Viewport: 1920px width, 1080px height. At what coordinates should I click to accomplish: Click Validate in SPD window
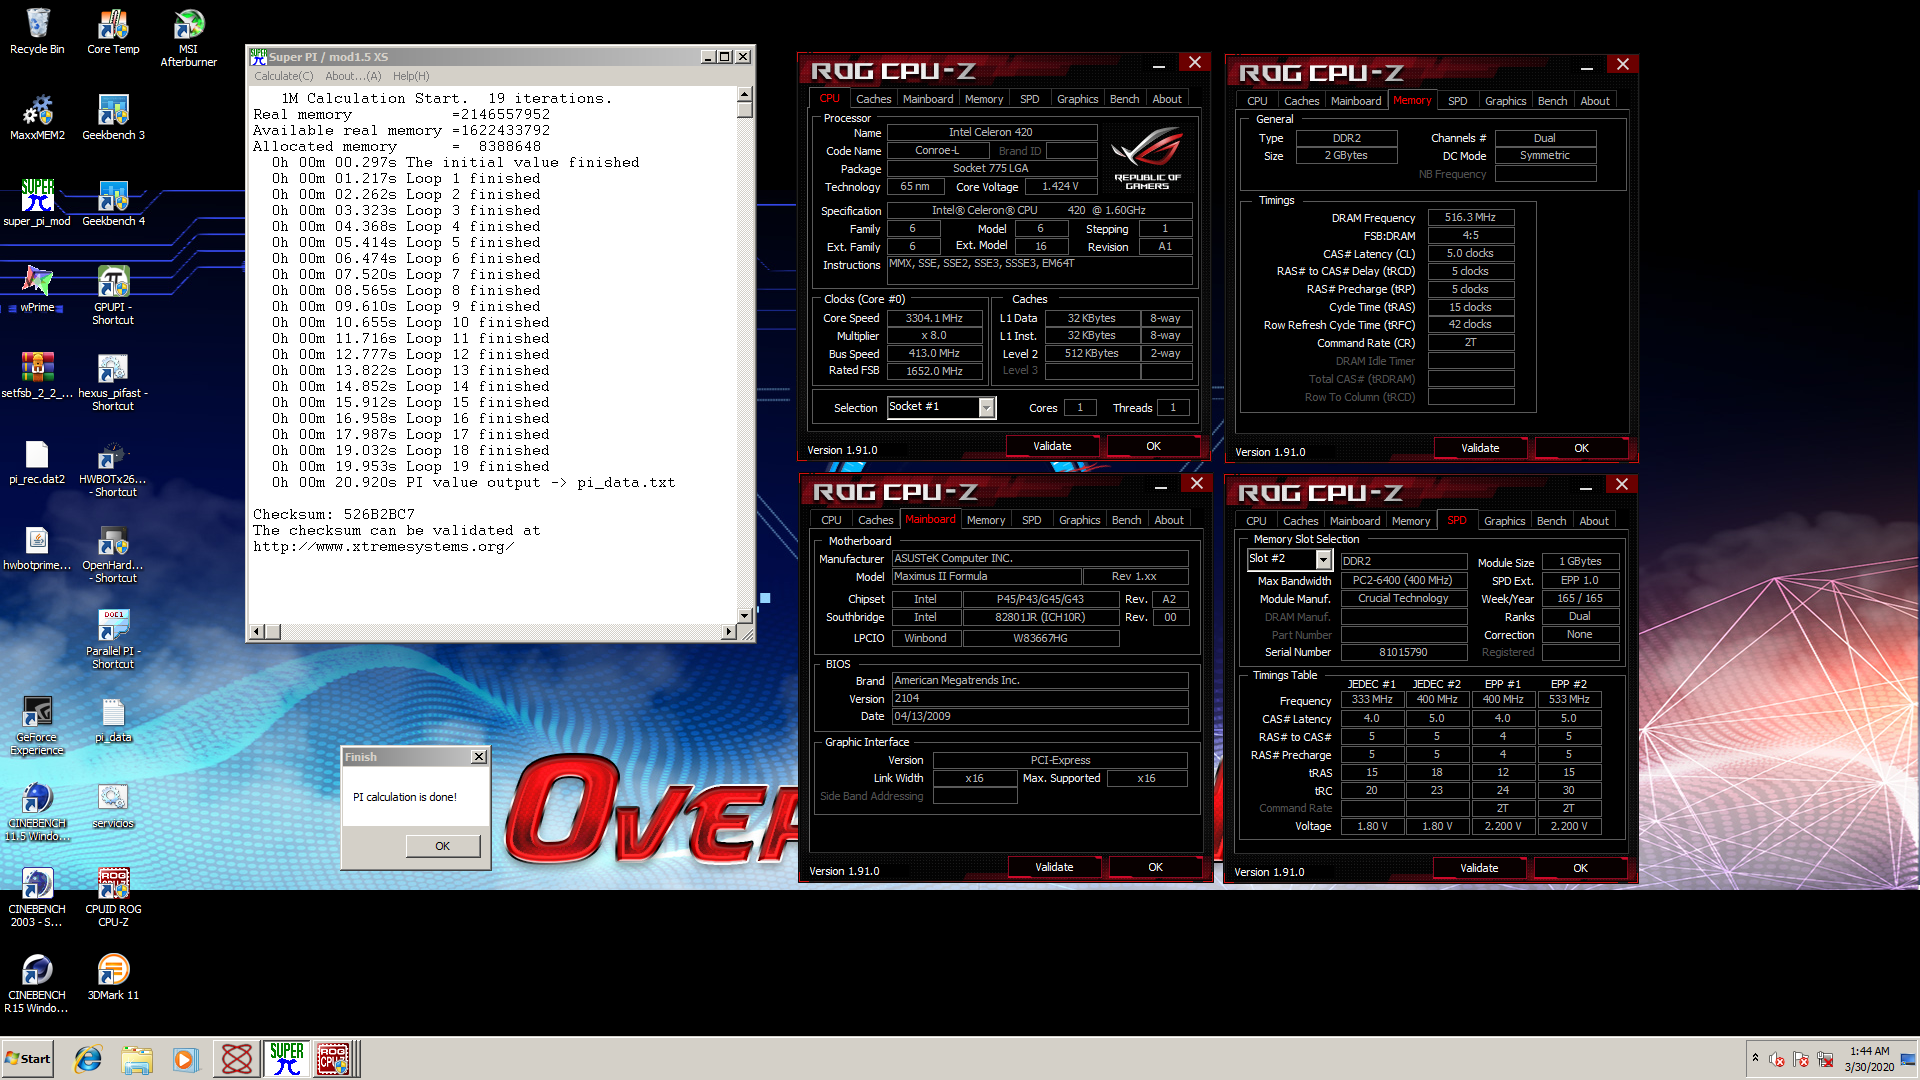(x=1479, y=868)
